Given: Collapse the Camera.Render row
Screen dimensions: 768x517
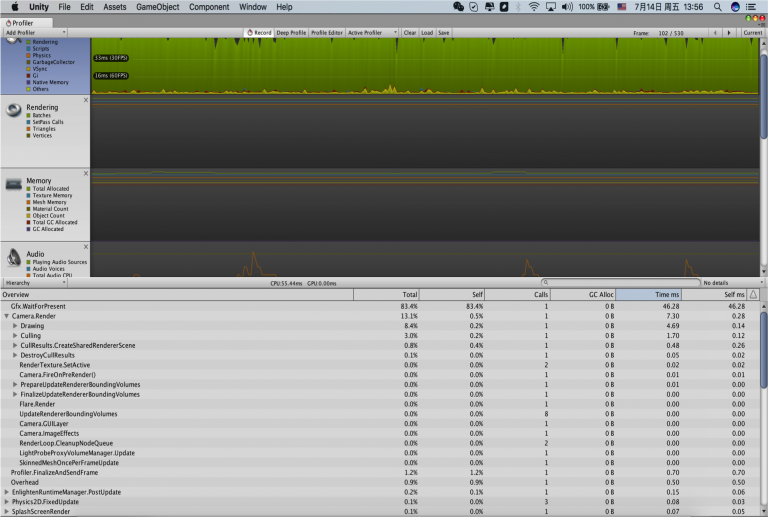Looking at the screenshot, I should pyautogui.click(x=6, y=316).
